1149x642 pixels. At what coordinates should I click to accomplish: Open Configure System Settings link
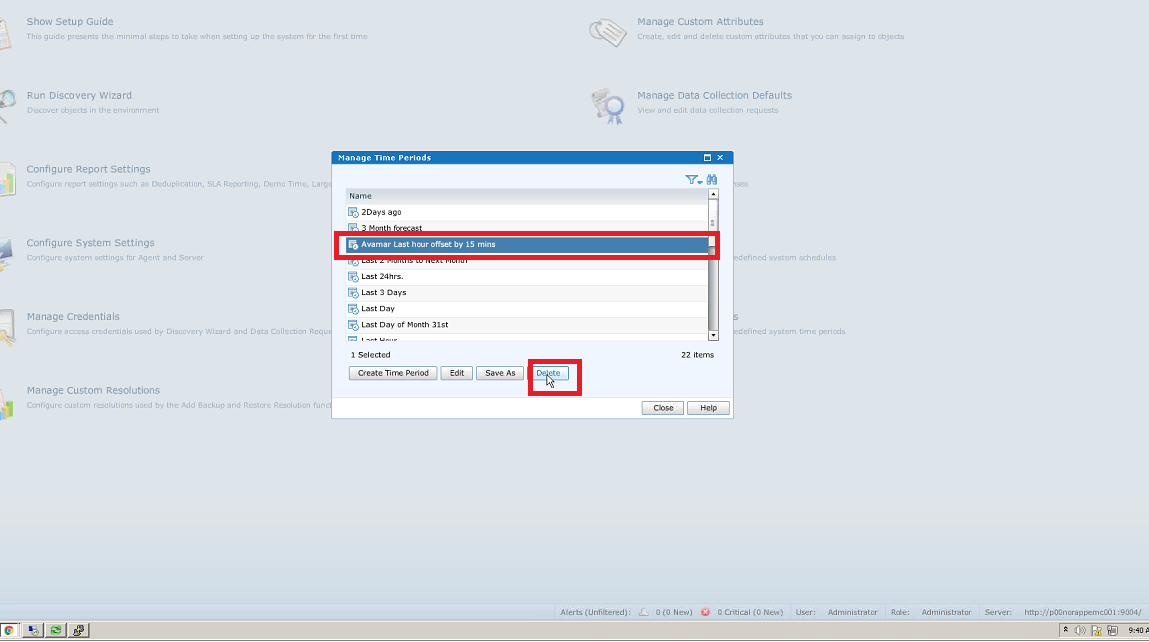[90, 243]
